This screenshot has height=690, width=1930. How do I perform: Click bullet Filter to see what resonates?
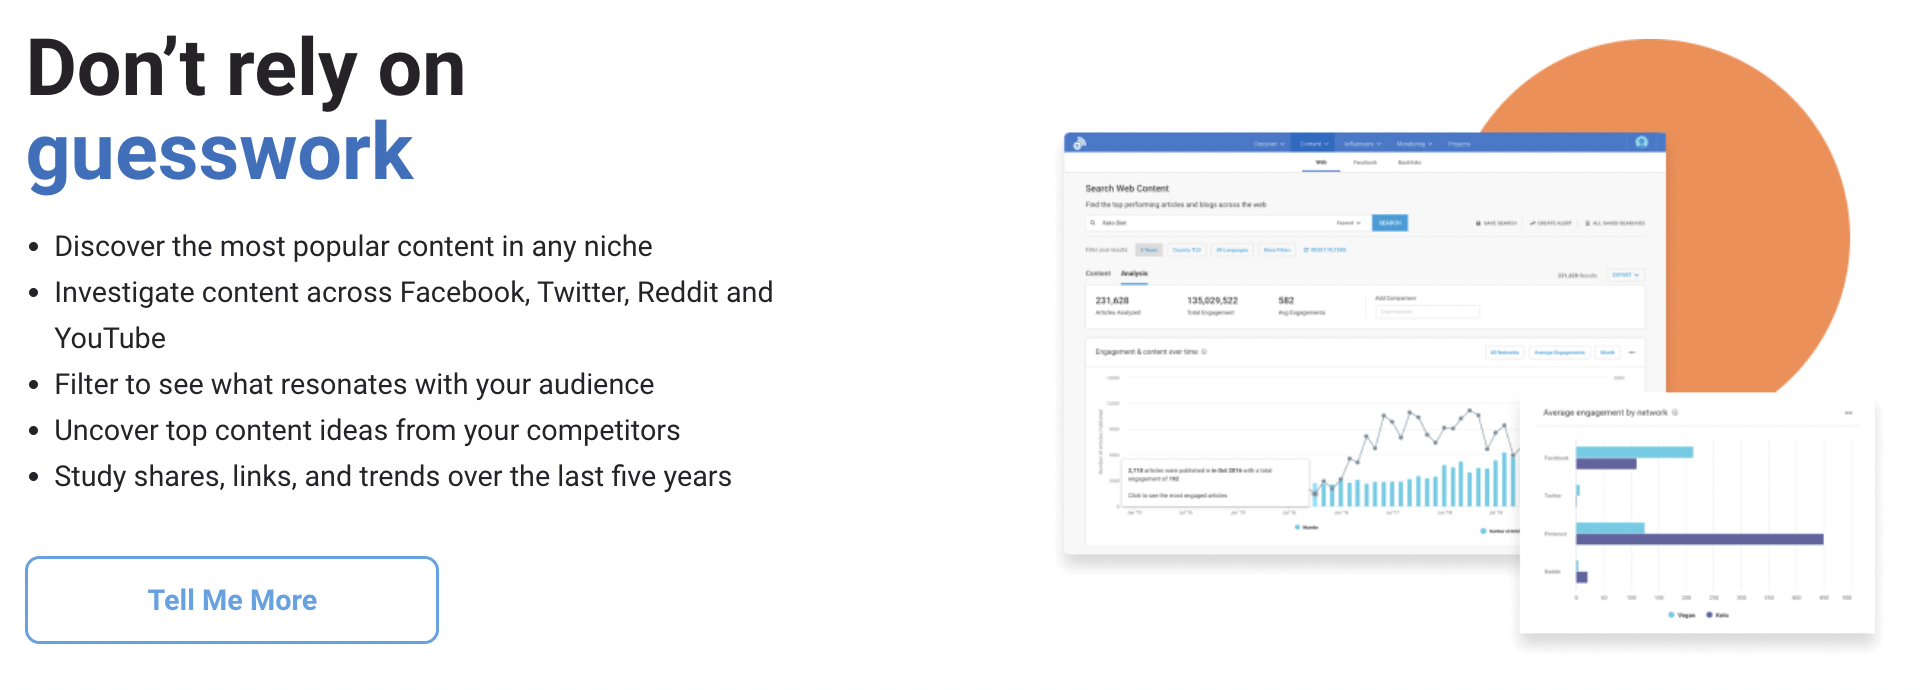[x=354, y=384]
